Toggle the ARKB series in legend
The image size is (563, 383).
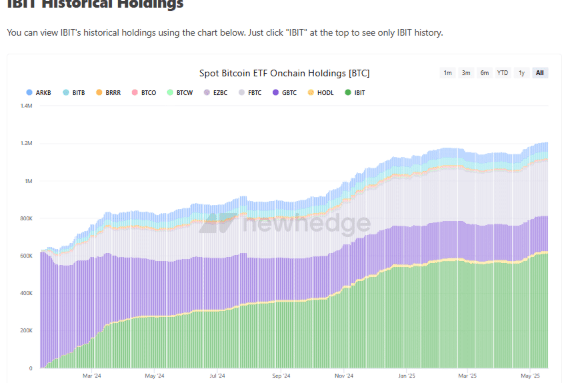[39, 93]
